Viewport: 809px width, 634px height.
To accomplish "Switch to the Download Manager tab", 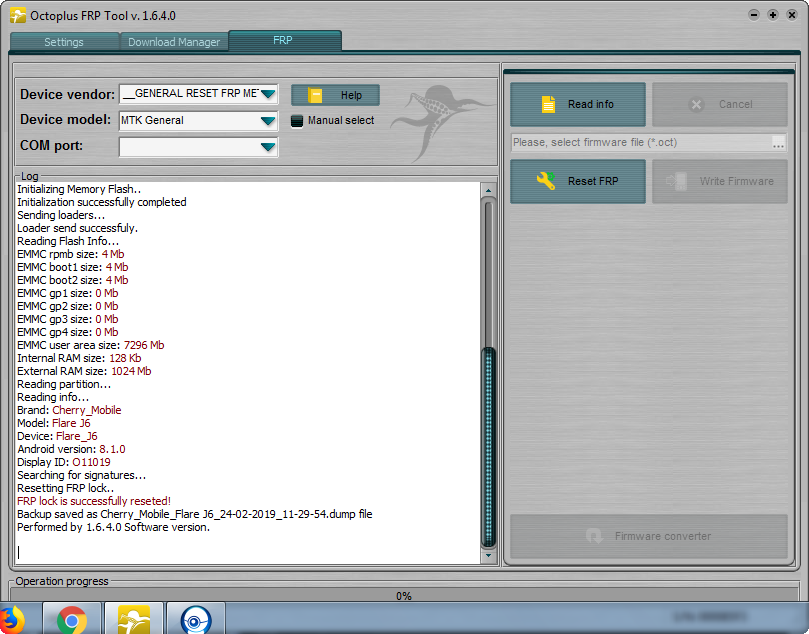I will click(x=174, y=42).
